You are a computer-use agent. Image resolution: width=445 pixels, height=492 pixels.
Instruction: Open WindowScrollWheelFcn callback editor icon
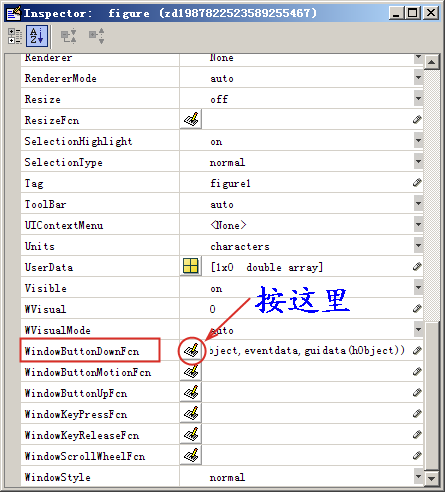point(191,455)
